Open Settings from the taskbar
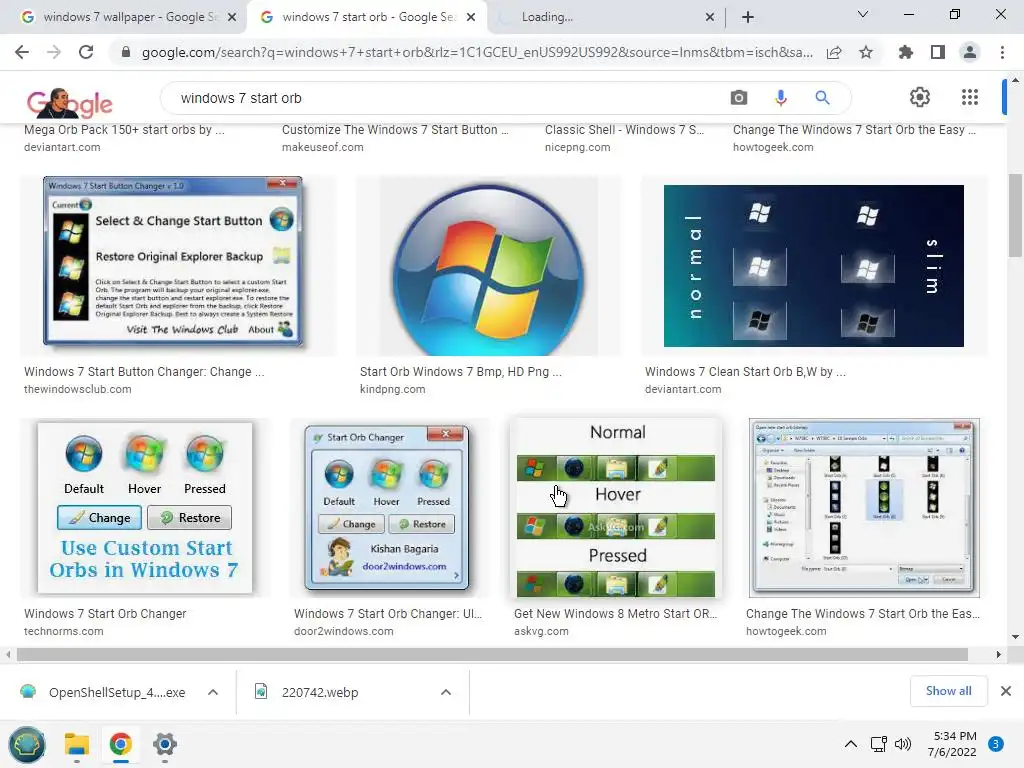This screenshot has width=1024, height=768. (165, 744)
